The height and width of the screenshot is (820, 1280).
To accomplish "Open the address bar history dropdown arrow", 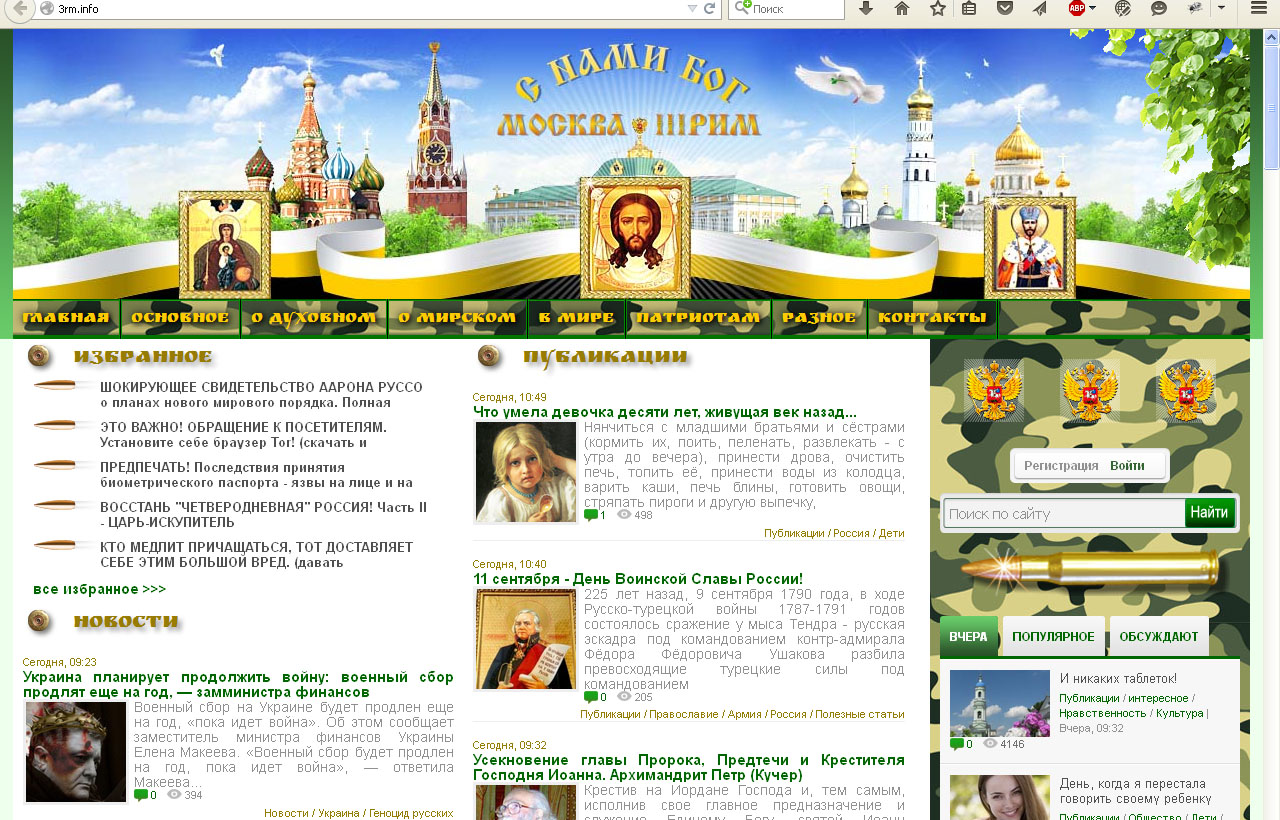I will point(692,8).
